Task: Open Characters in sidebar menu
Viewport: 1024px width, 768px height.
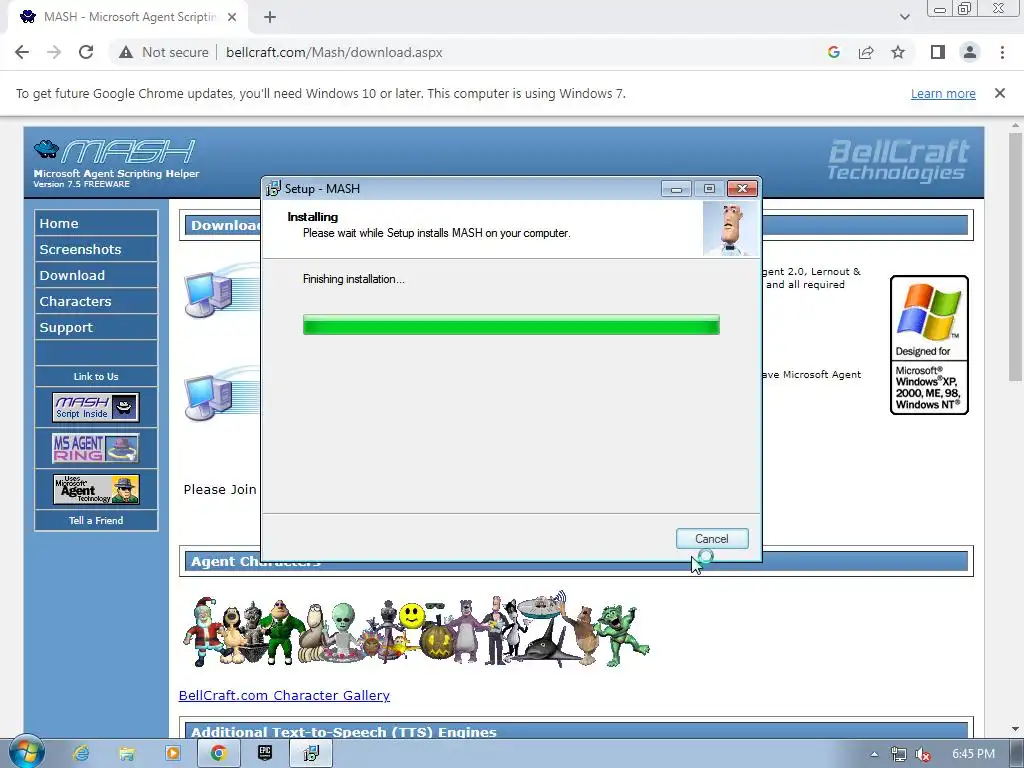Action: point(96,302)
